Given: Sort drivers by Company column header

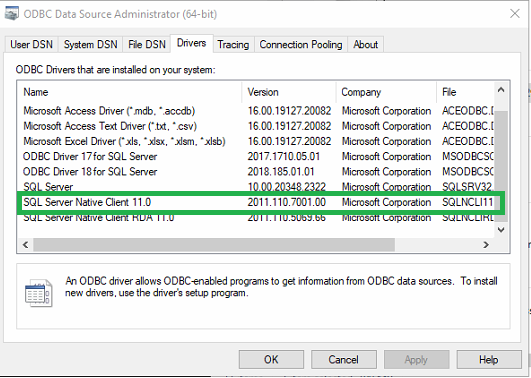Looking at the screenshot, I should tap(386, 92).
